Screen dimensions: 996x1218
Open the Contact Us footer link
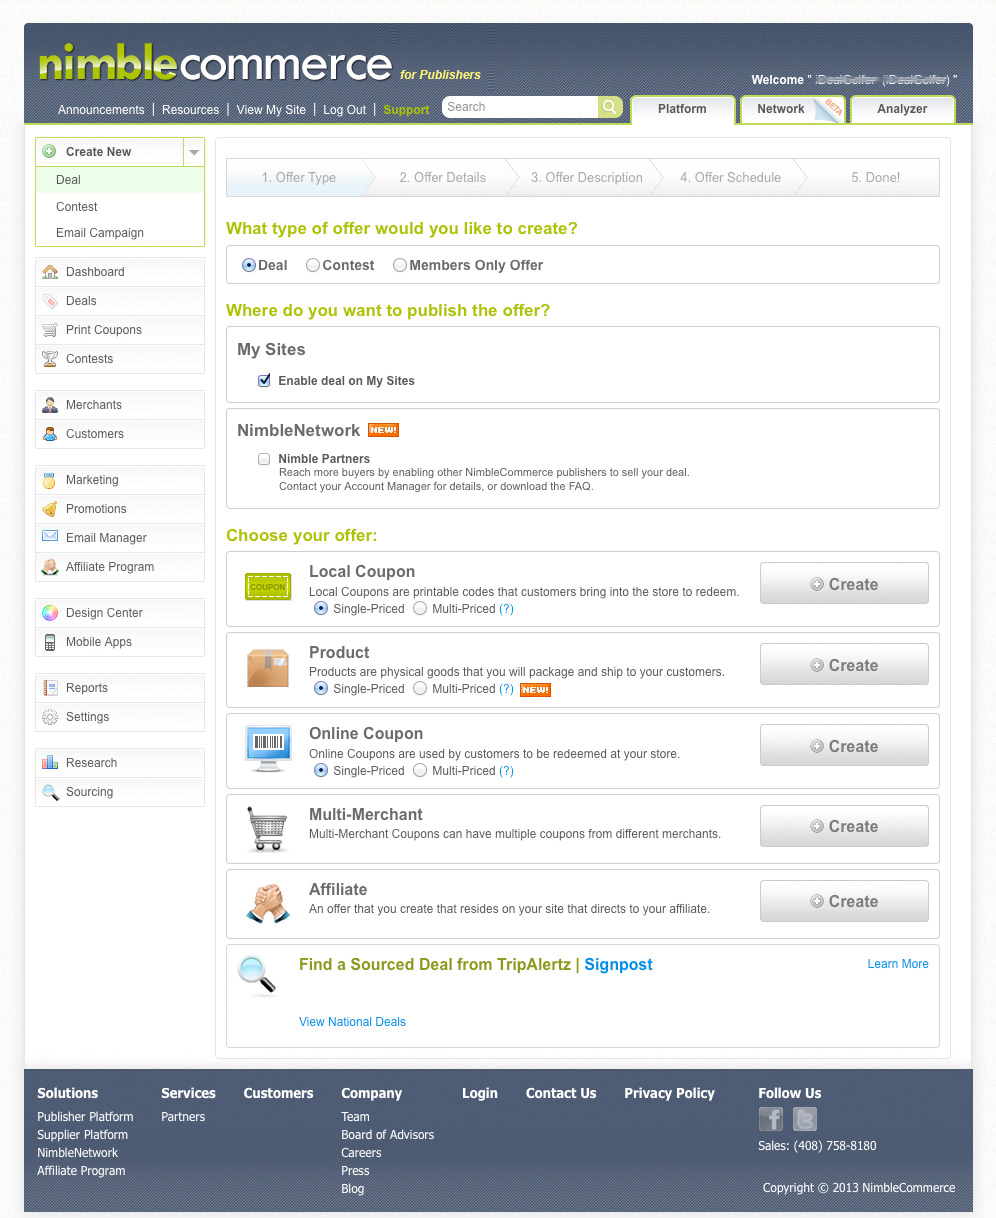coord(561,1093)
